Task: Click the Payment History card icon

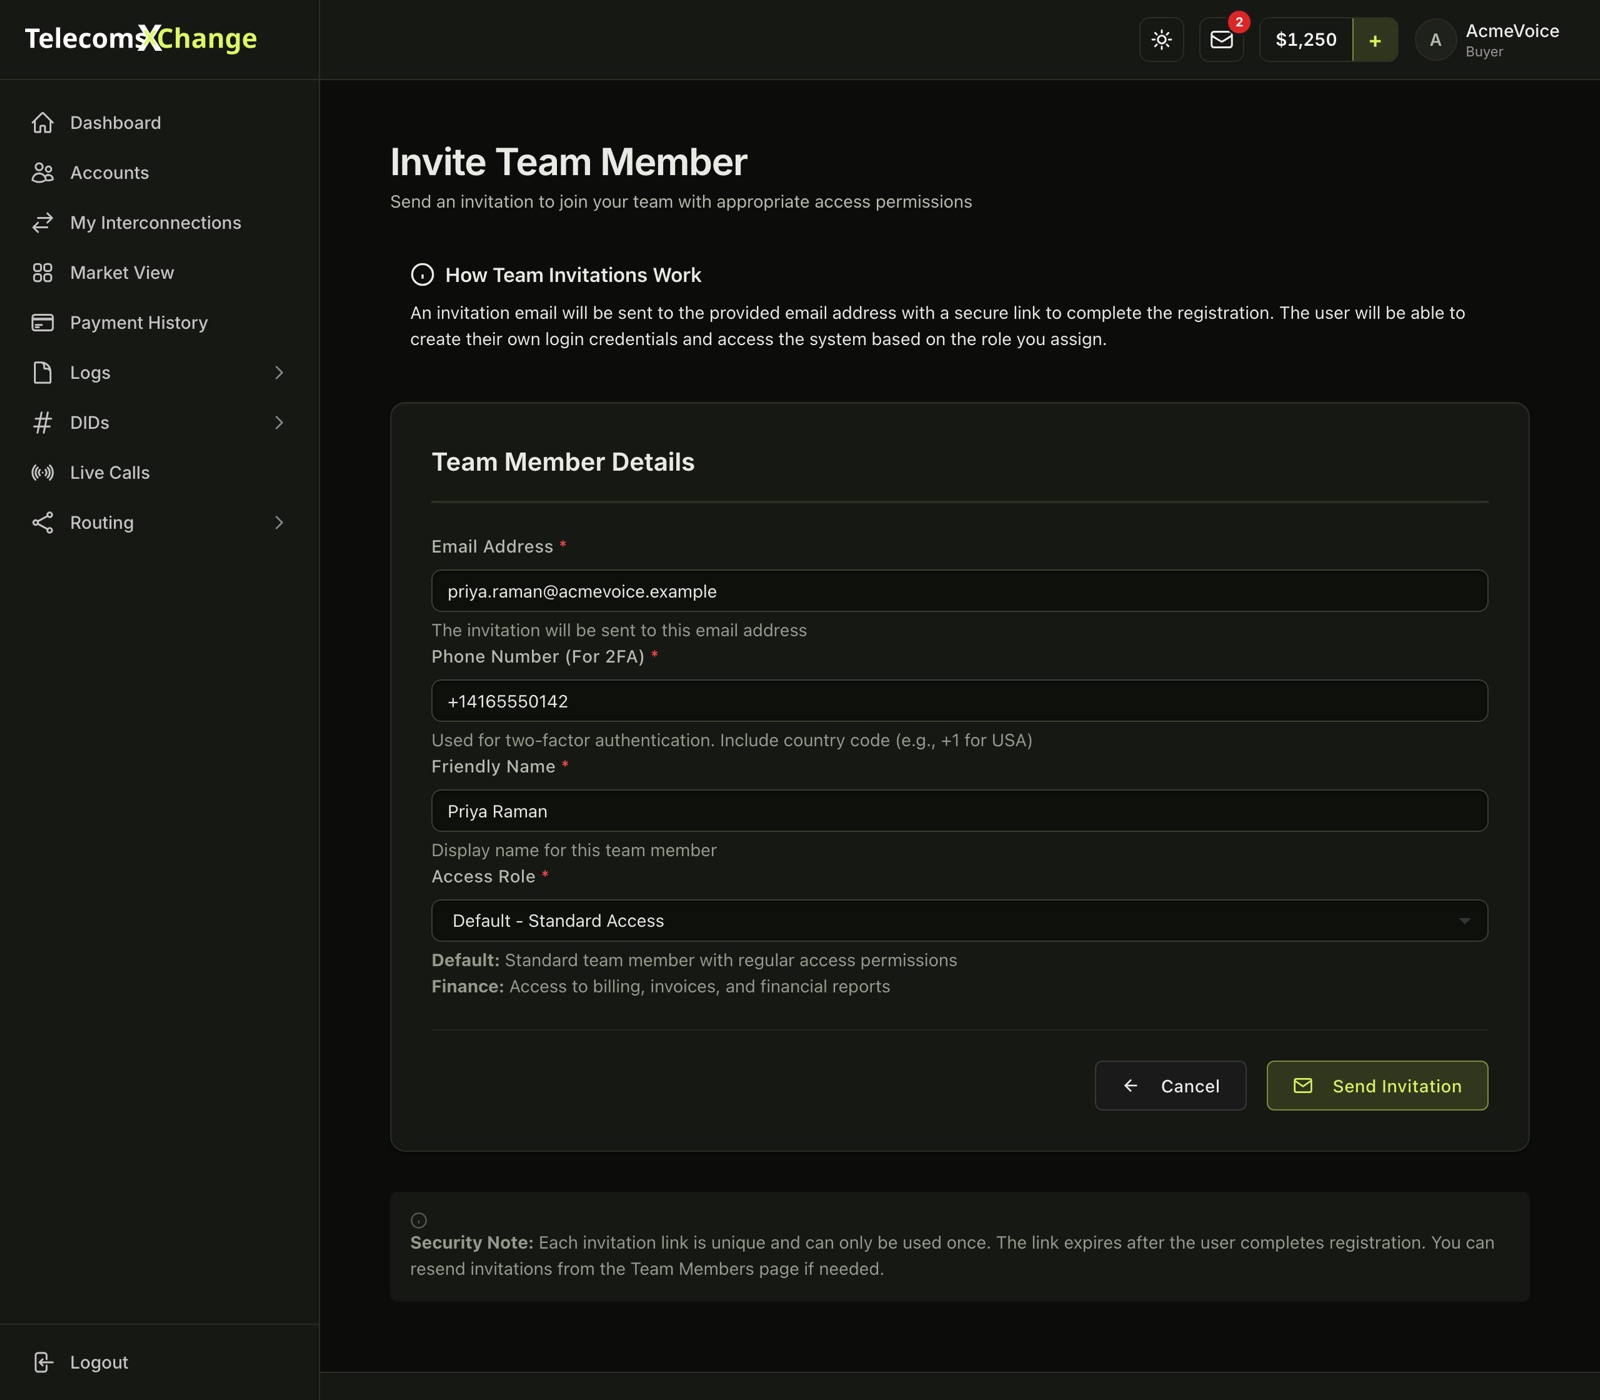Action: pyautogui.click(x=42, y=323)
